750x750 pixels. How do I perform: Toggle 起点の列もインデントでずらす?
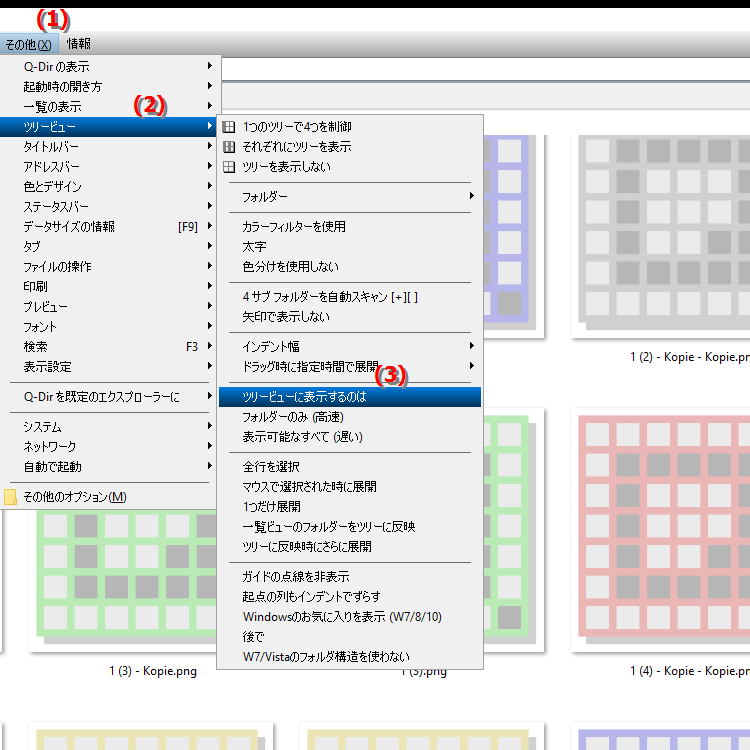point(350,597)
